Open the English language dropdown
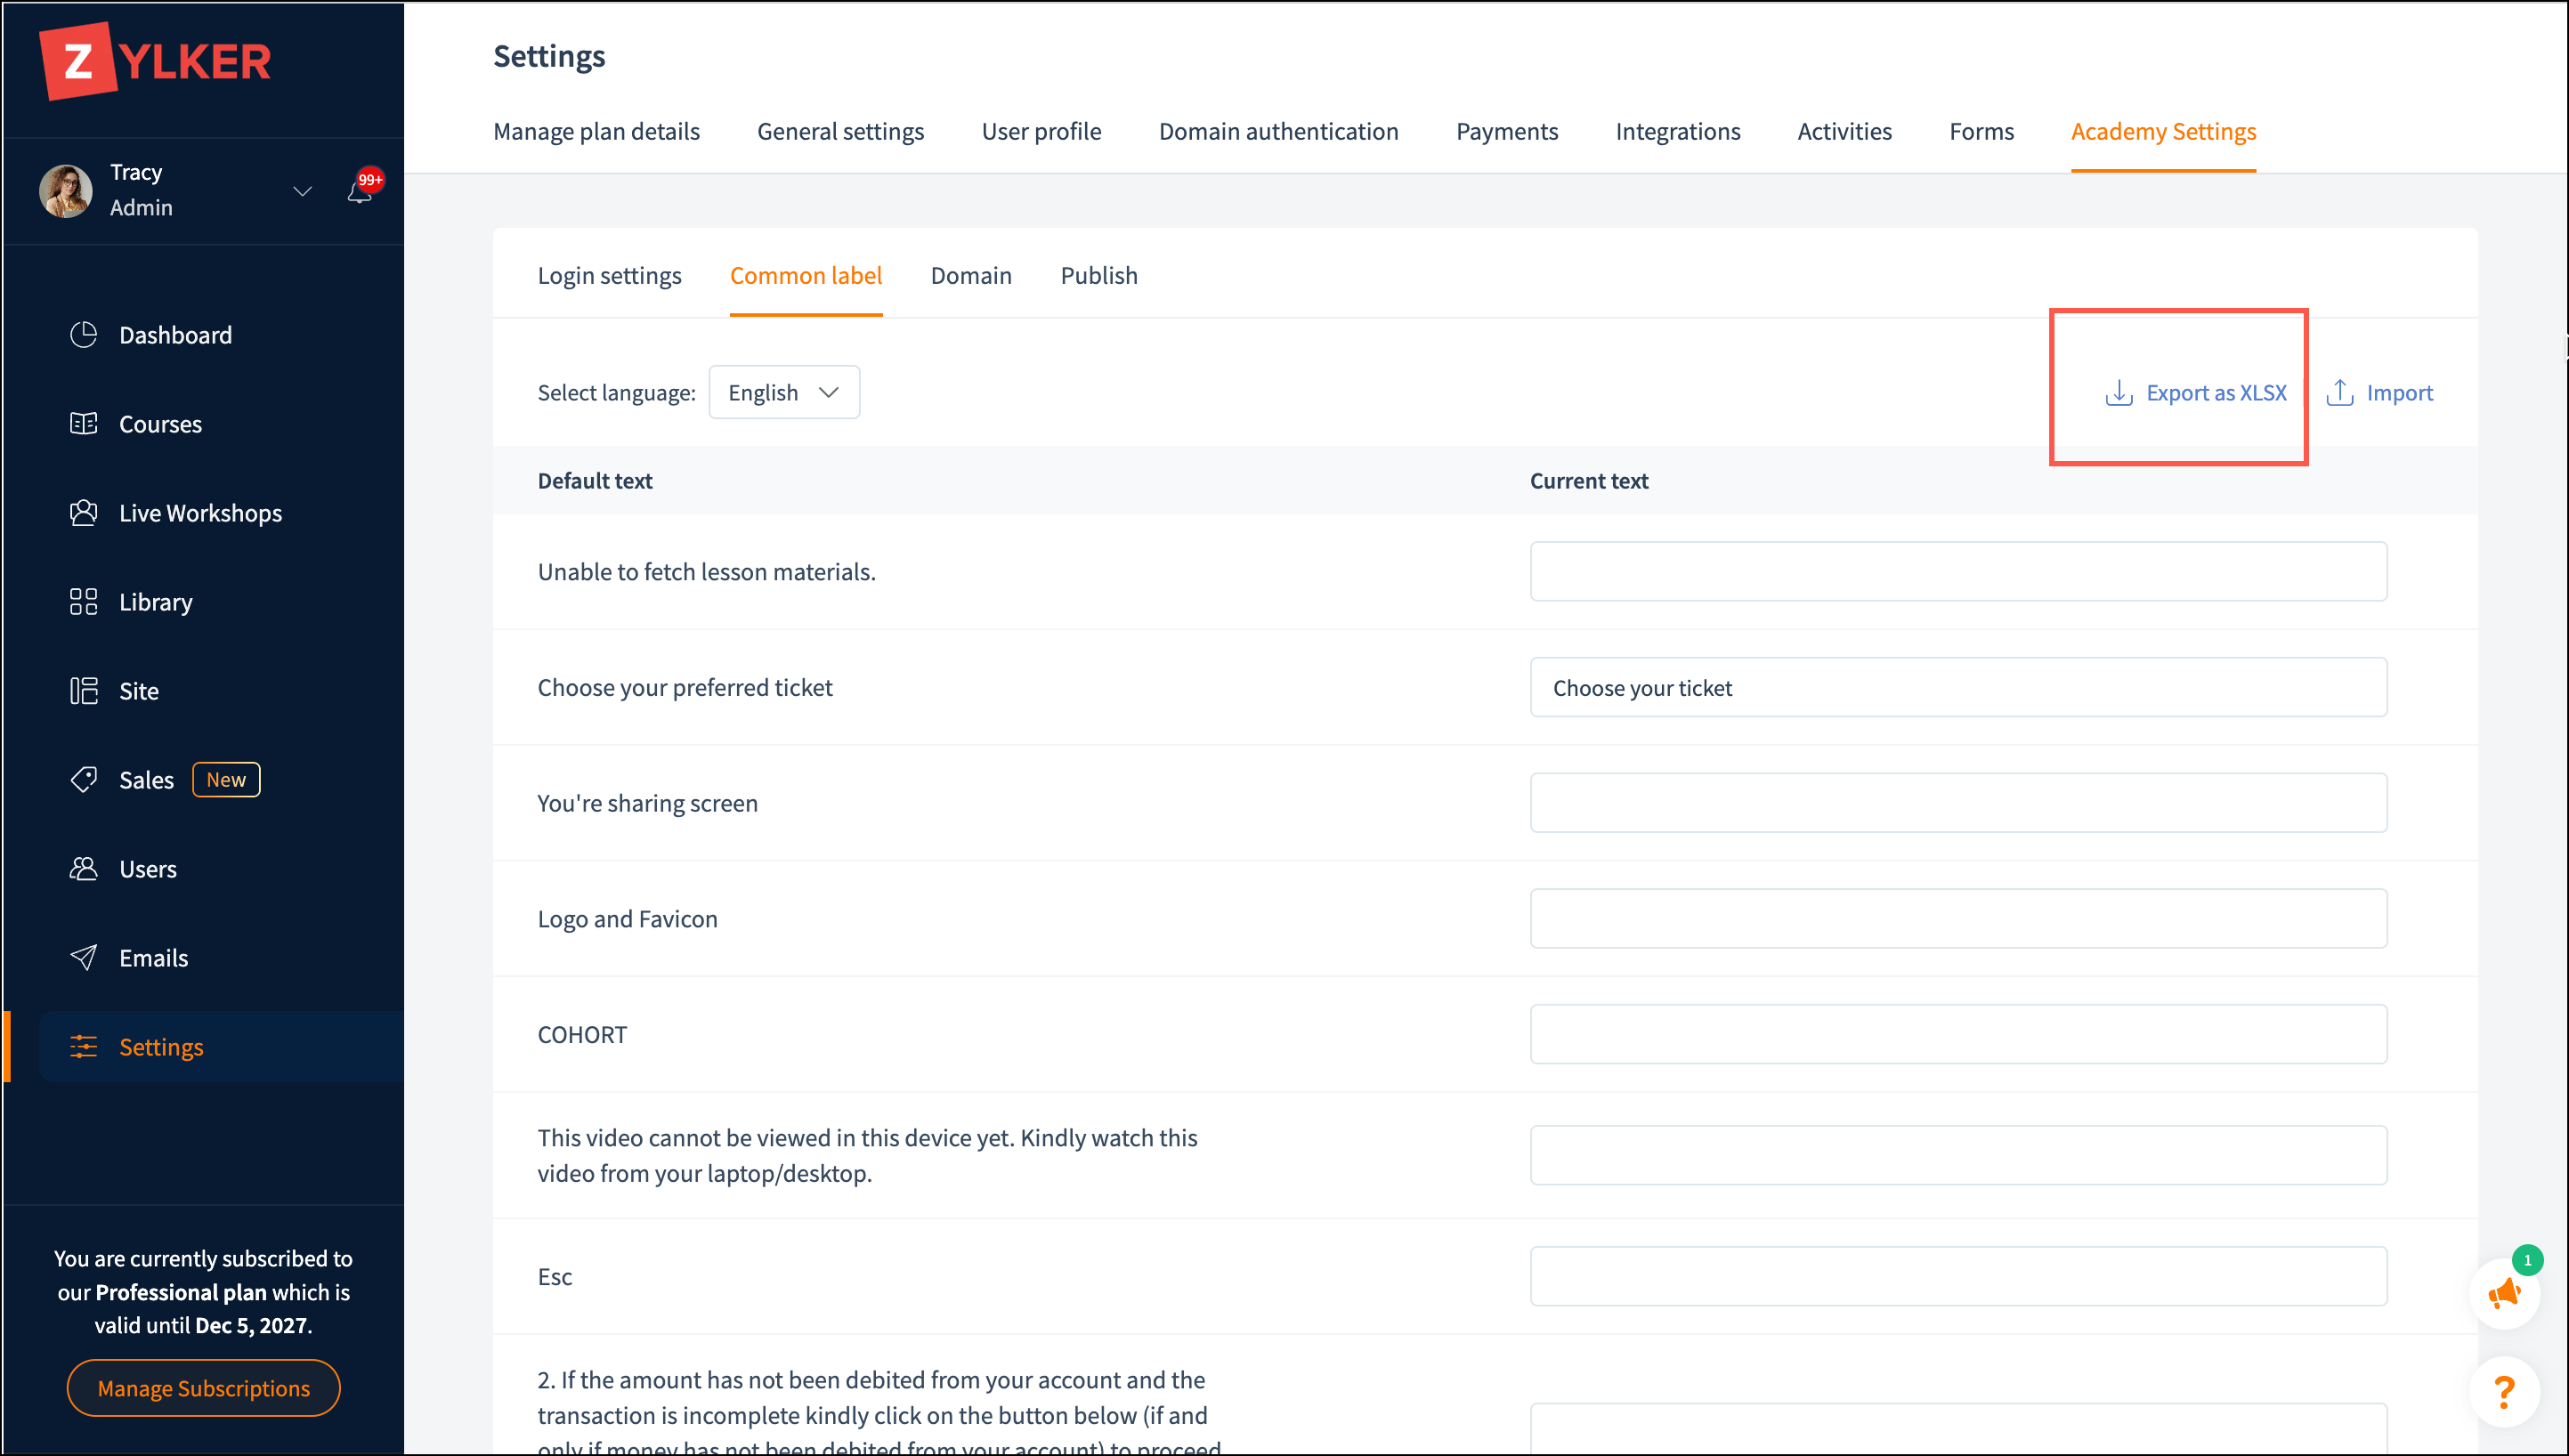The image size is (2569, 1456). 783,393
